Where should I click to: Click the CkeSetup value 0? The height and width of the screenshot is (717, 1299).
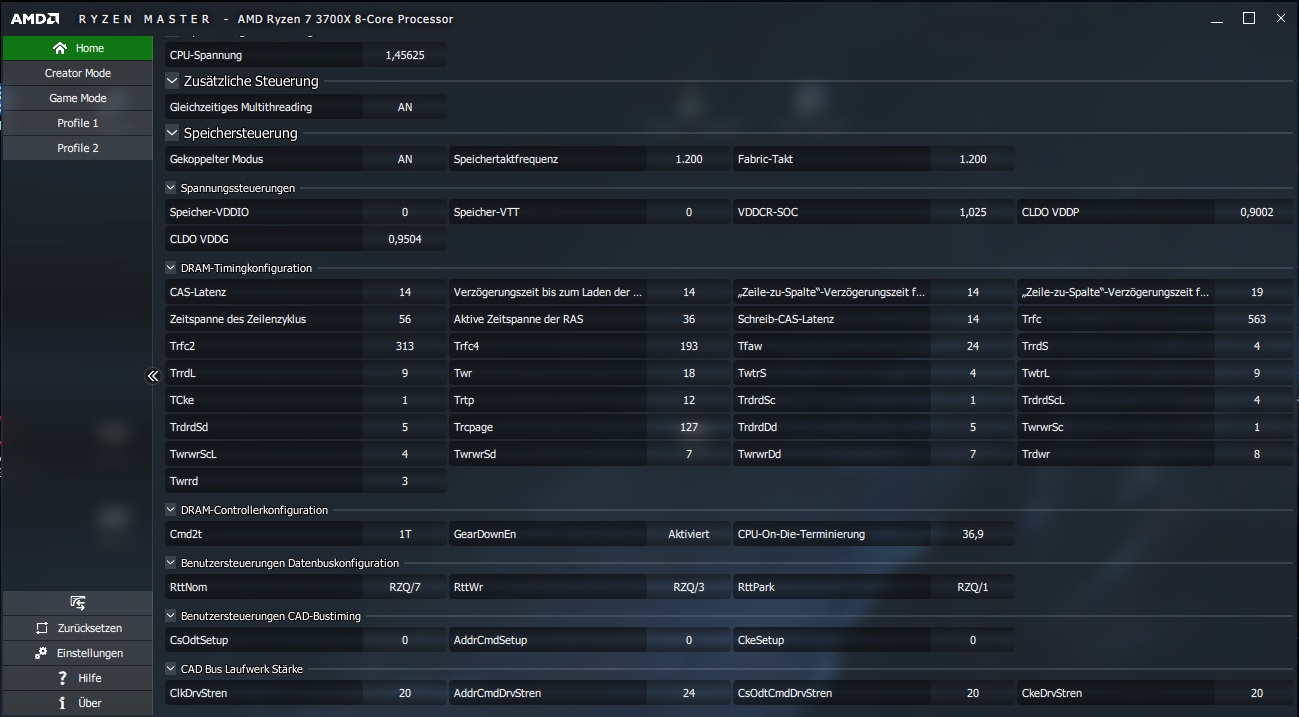[x=973, y=640]
